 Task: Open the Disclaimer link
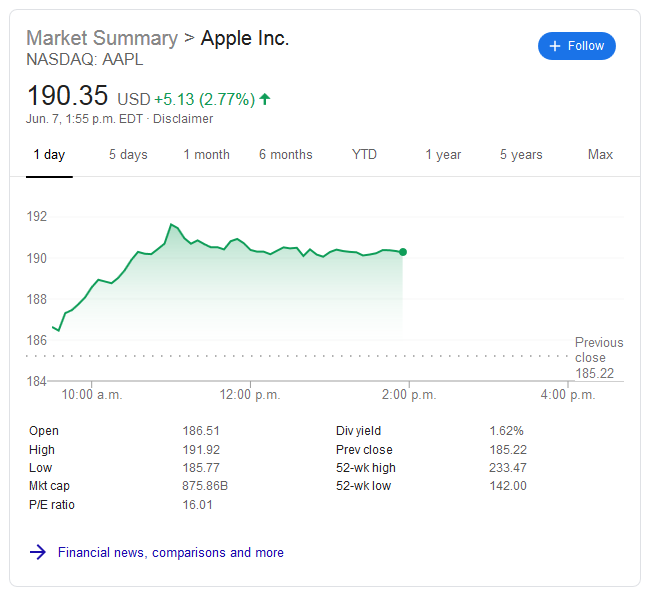pyautogui.click(x=184, y=119)
